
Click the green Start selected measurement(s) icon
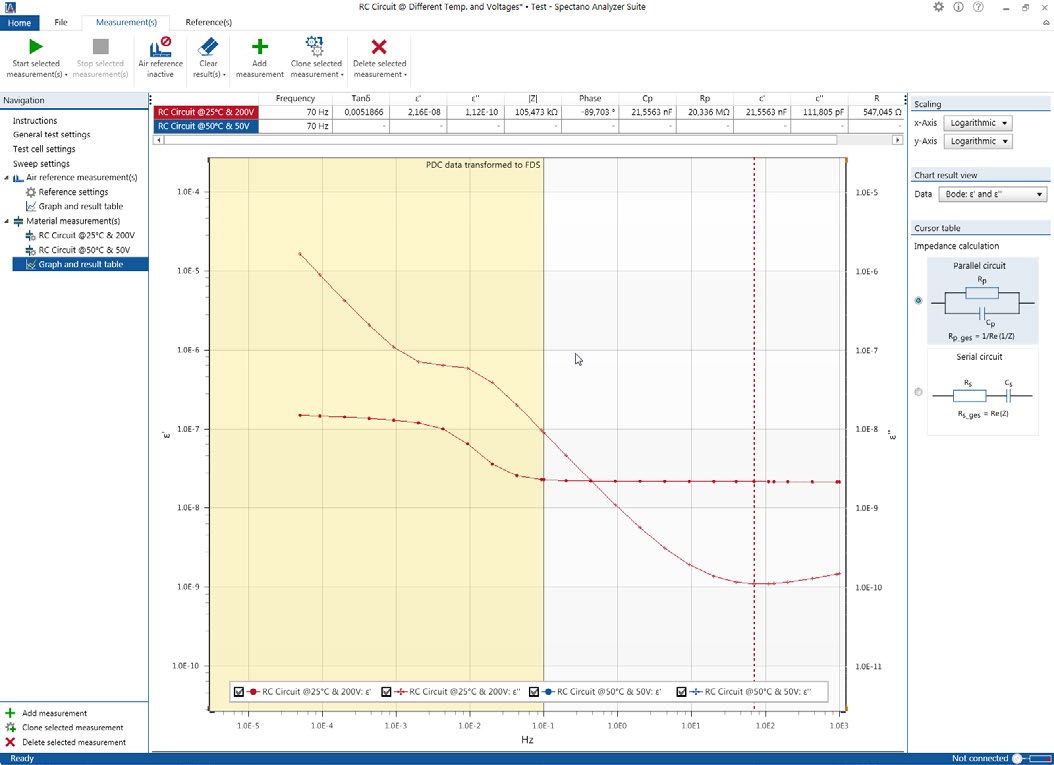(x=36, y=47)
